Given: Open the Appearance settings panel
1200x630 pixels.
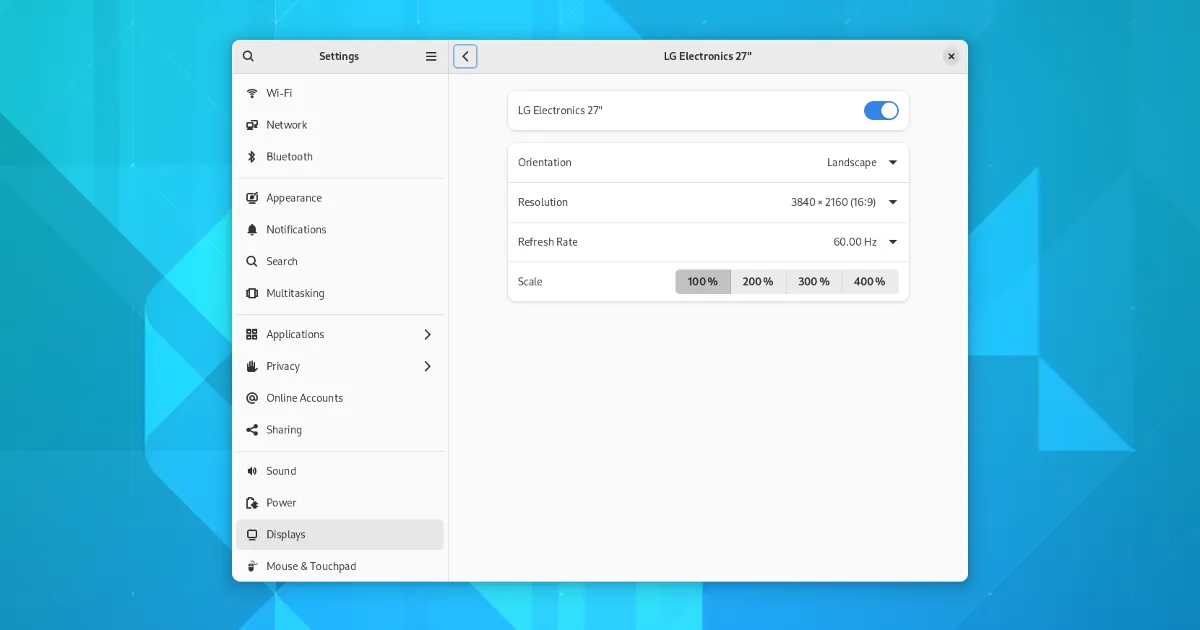Looking at the screenshot, I should (x=294, y=198).
